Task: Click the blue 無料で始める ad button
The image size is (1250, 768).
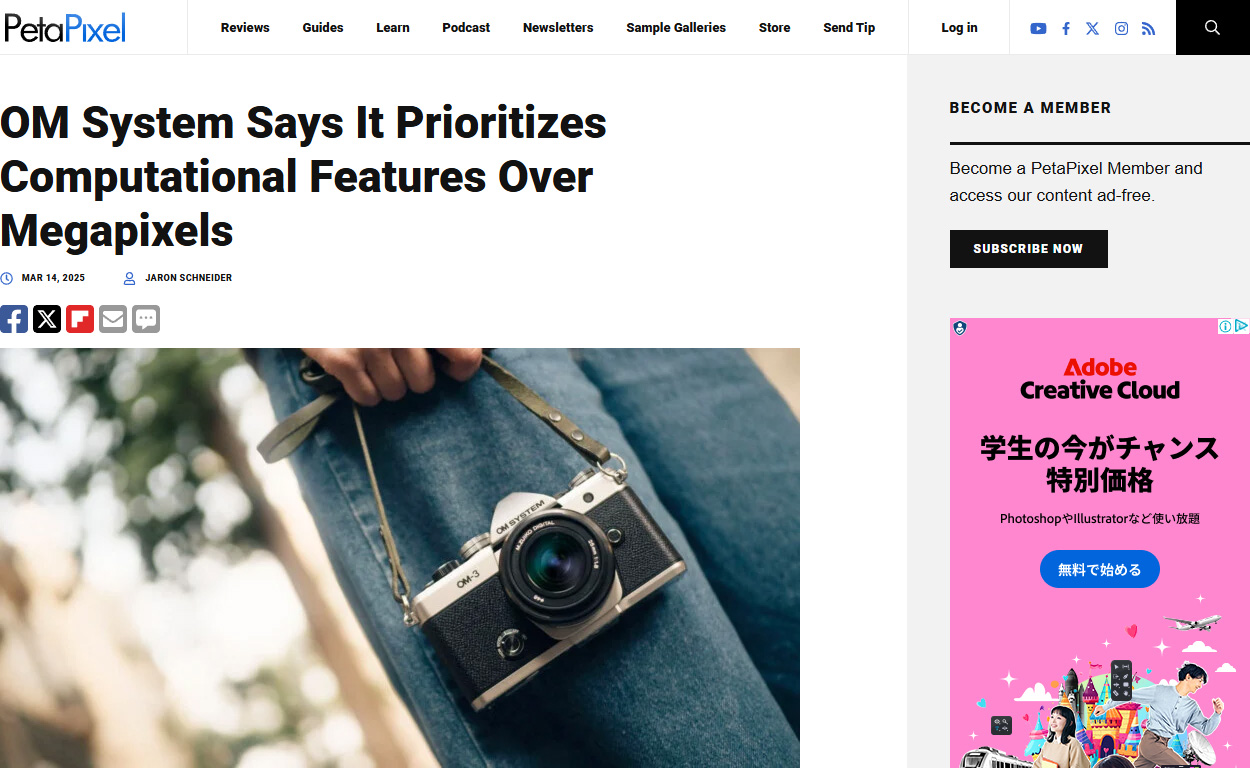Action: (1099, 569)
